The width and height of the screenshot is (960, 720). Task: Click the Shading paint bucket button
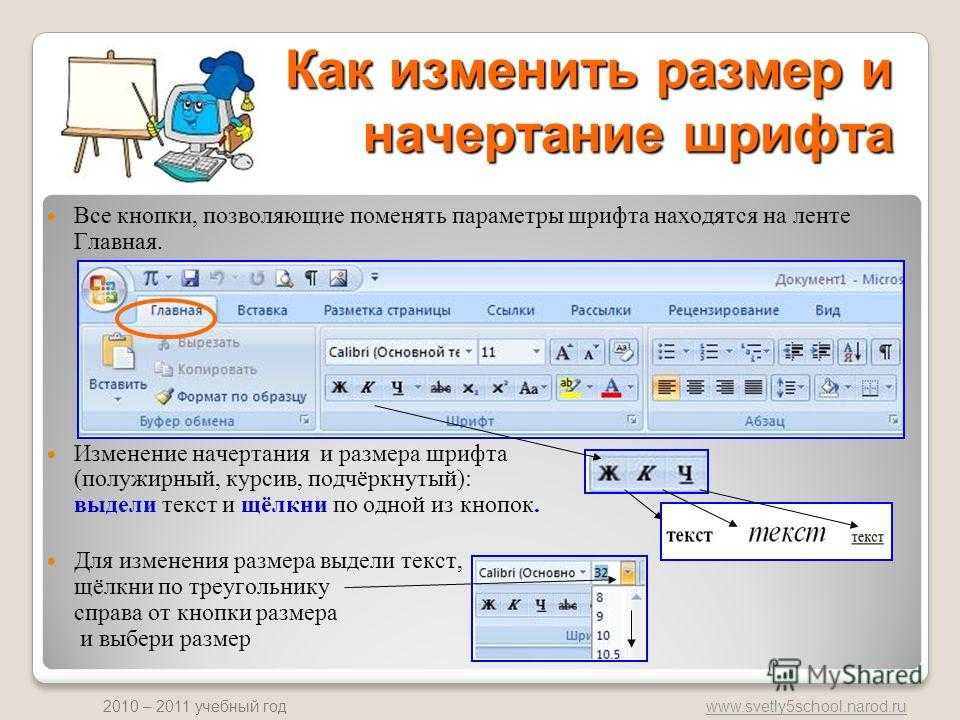pos(828,388)
